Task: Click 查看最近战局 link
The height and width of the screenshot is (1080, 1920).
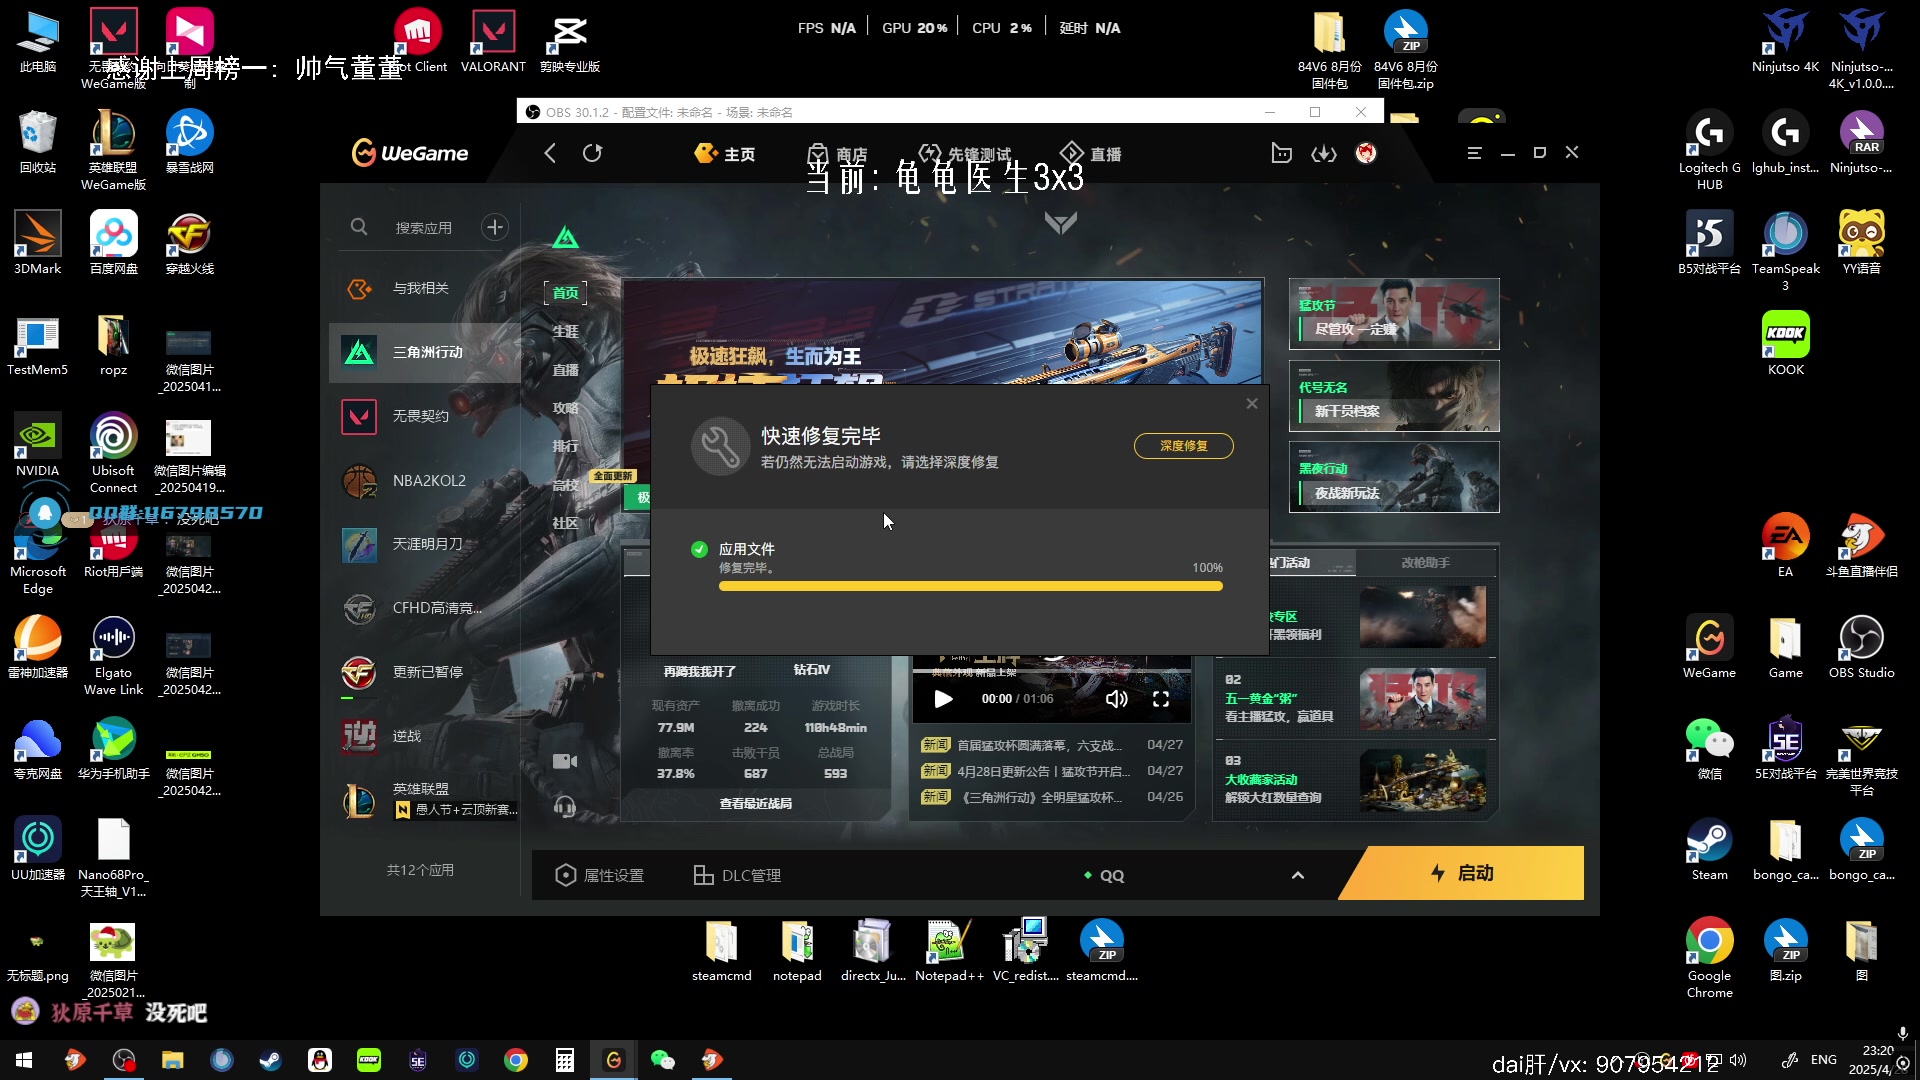Action: (756, 804)
